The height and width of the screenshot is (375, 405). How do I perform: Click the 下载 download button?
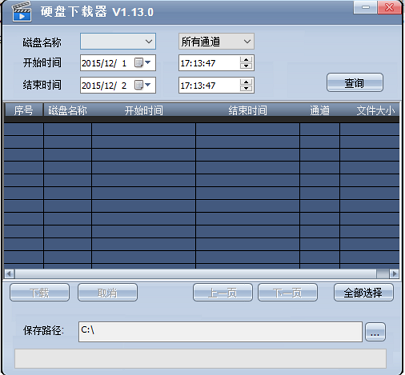(x=40, y=293)
